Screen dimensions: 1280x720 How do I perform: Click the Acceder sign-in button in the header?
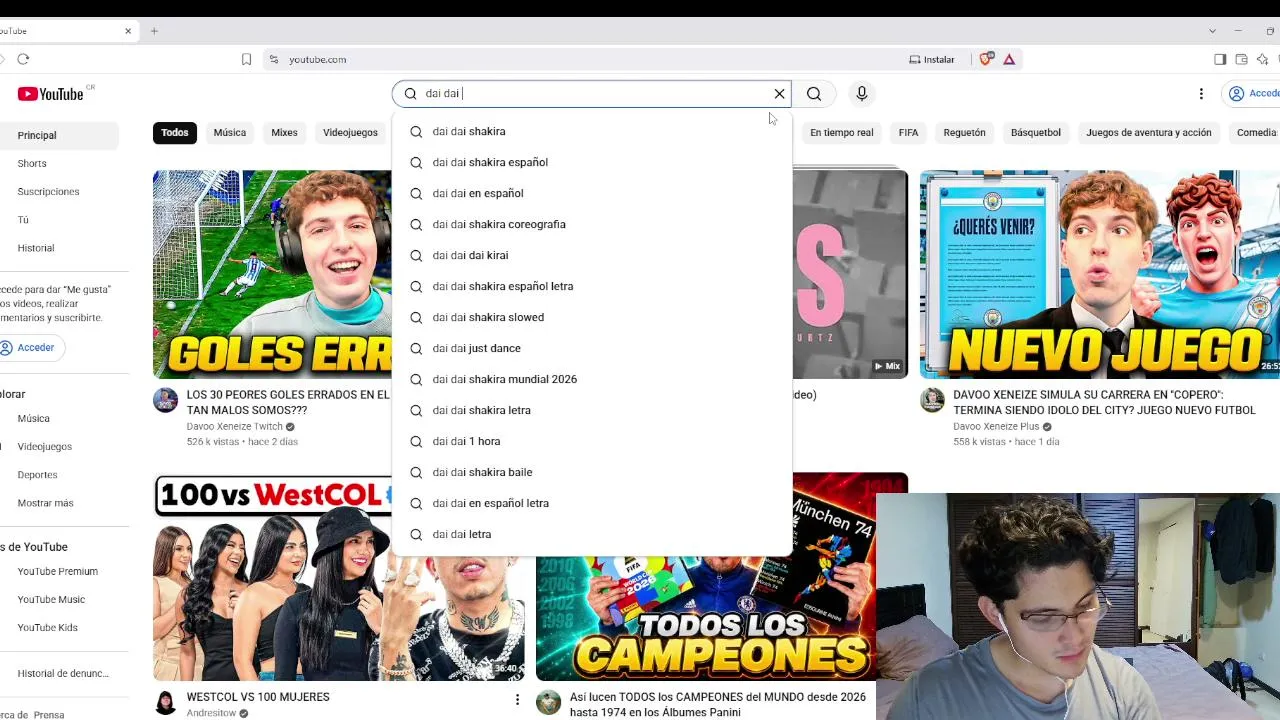[1253, 94]
